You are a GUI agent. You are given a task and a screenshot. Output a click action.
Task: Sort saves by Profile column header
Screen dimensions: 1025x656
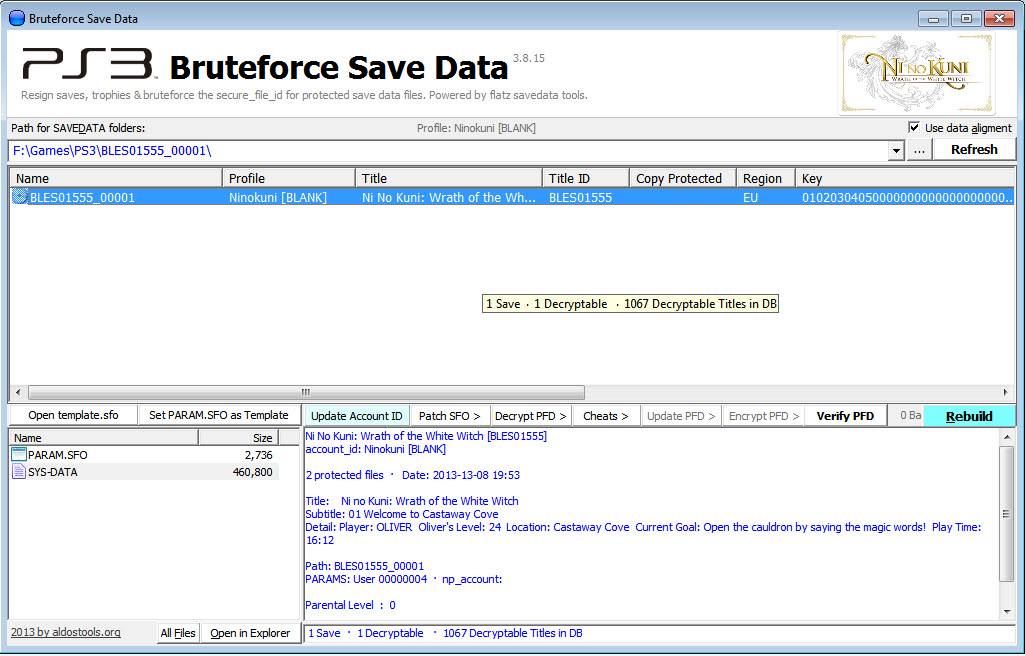[x=289, y=178]
